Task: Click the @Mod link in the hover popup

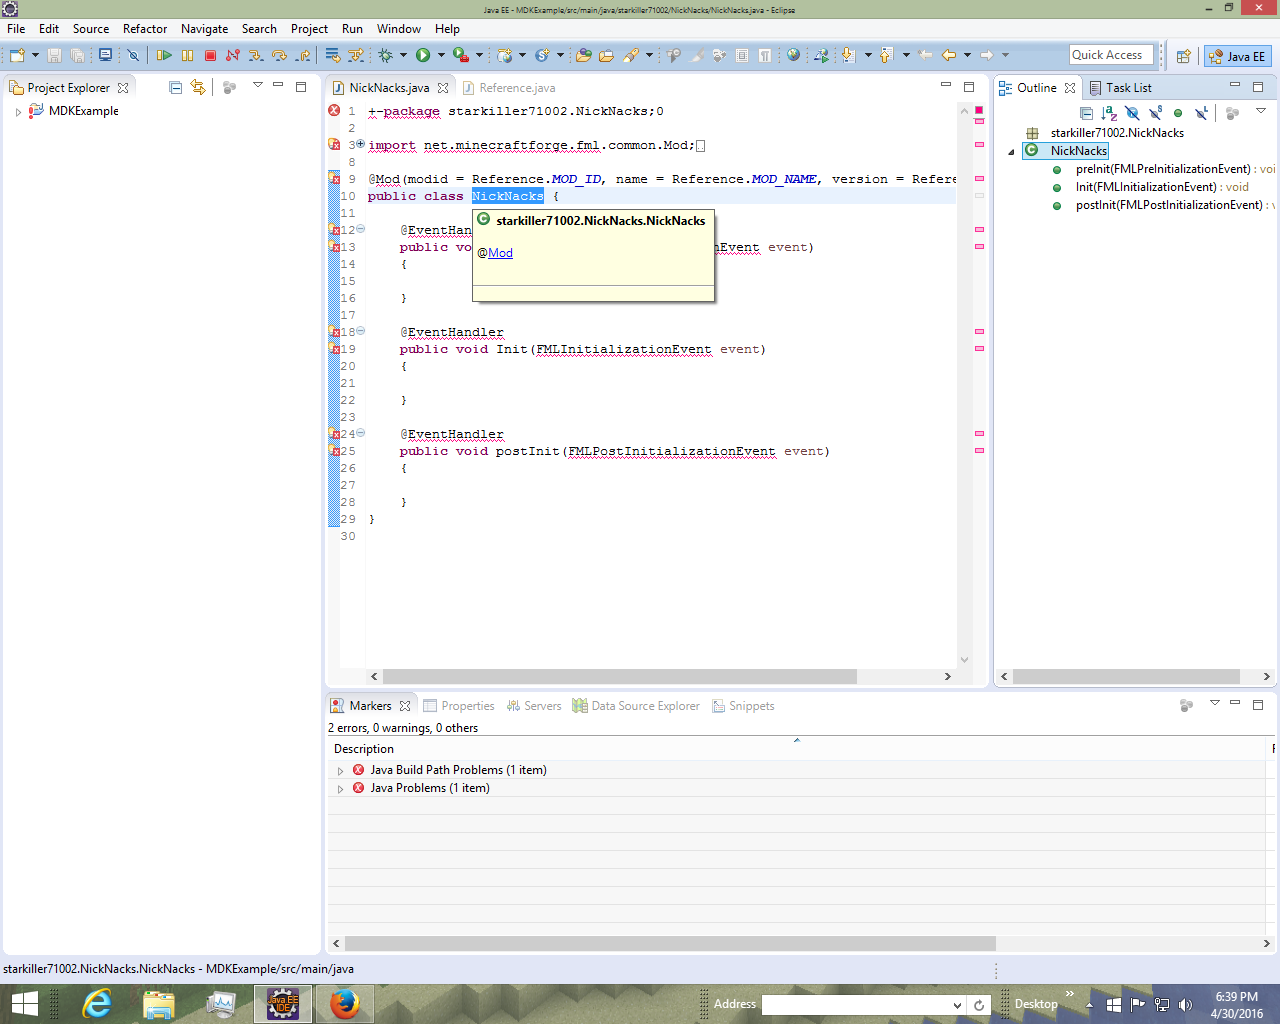Action: (x=499, y=252)
